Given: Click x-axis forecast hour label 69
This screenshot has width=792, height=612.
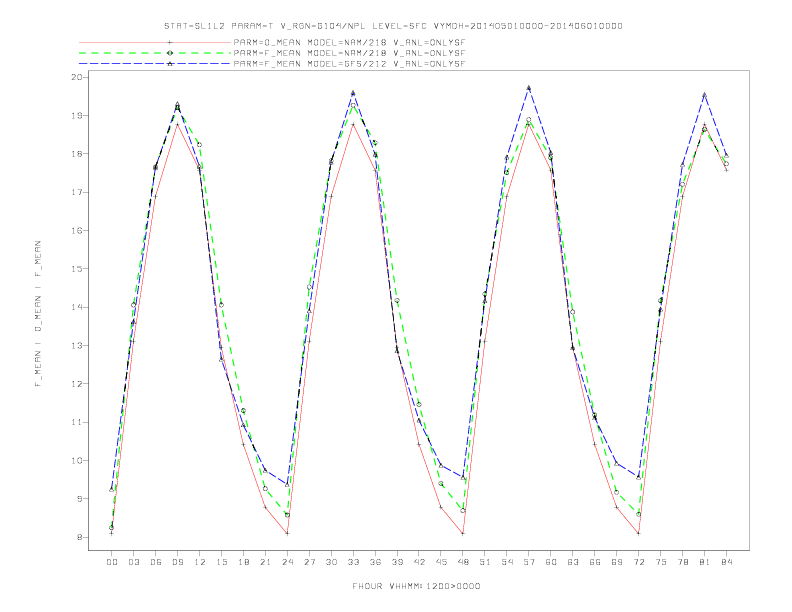Looking at the screenshot, I should (x=617, y=562).
